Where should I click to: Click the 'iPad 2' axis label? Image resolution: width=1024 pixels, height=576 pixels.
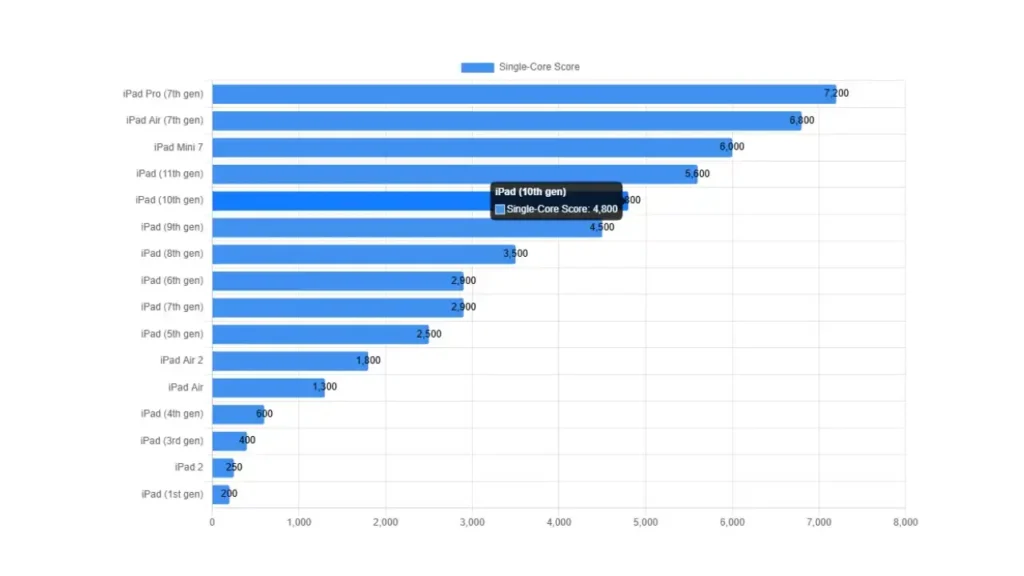click(189, 467)
